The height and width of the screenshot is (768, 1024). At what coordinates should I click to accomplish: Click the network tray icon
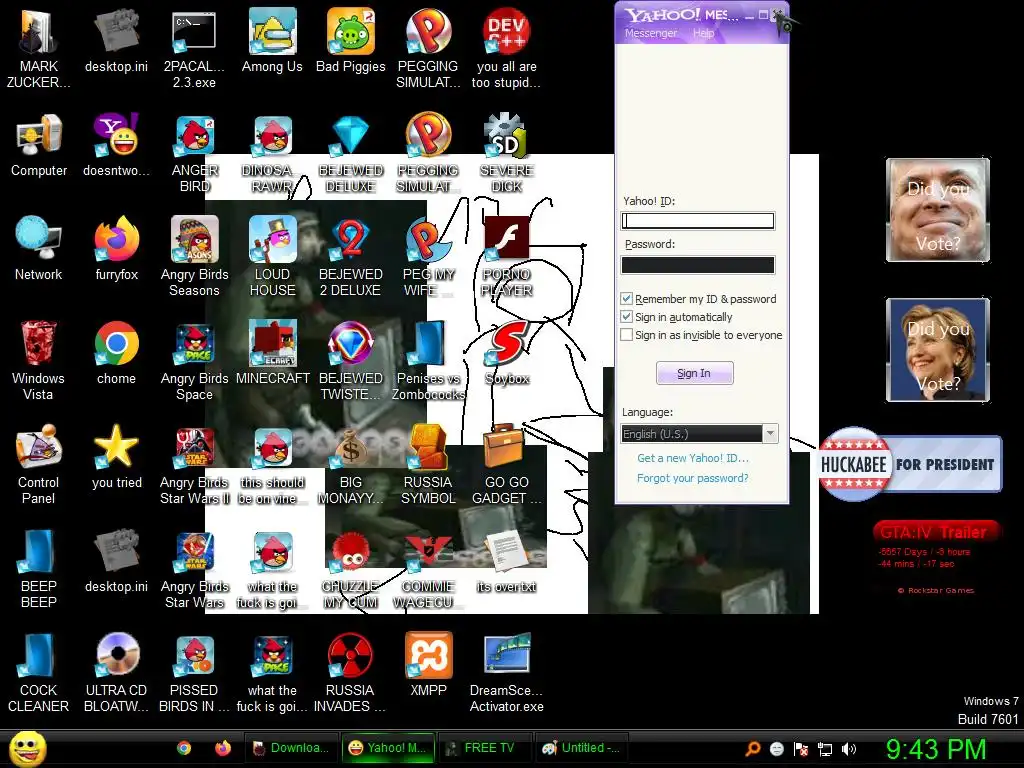(x=825, y=749)
